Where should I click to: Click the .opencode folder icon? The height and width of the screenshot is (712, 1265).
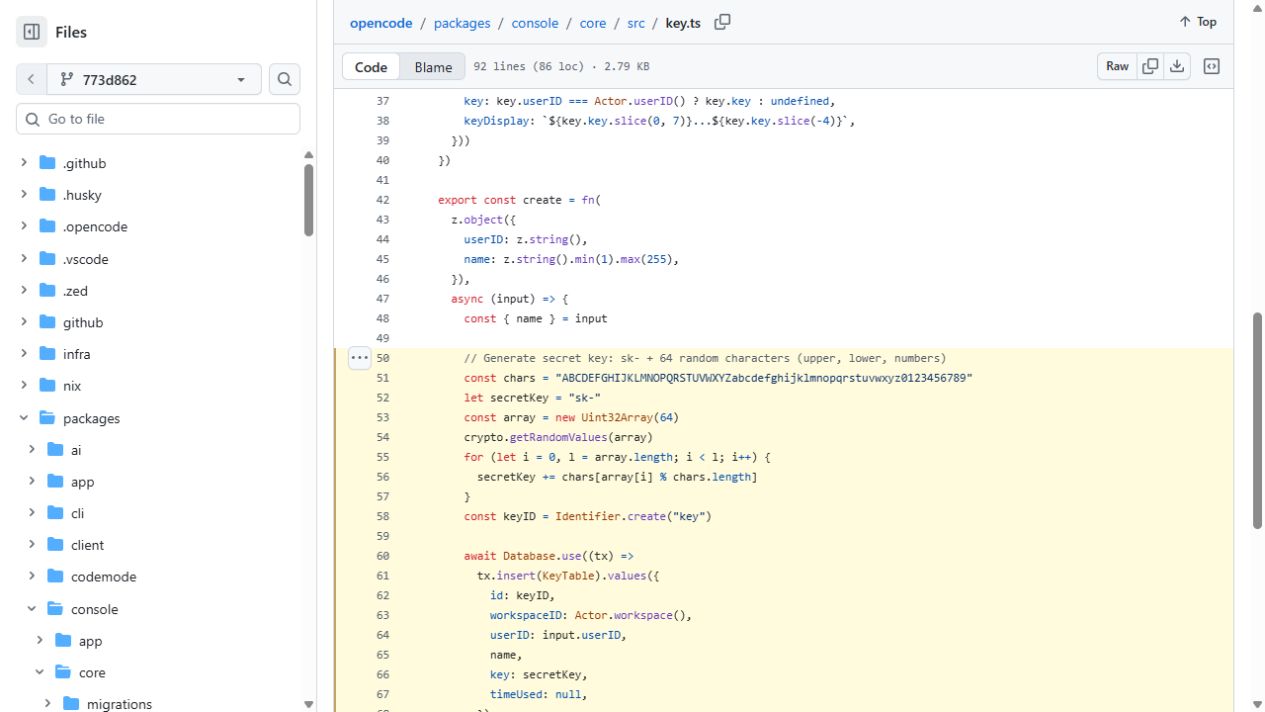coord(47,227)
